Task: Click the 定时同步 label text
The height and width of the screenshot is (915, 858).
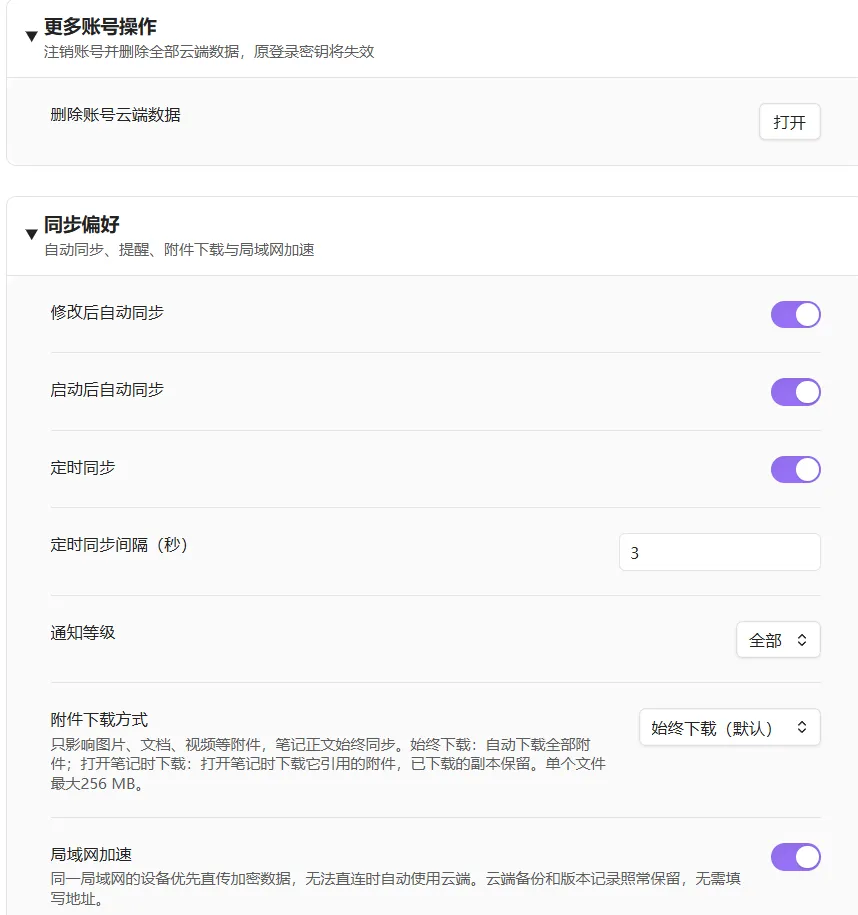Action: point(83,467)
